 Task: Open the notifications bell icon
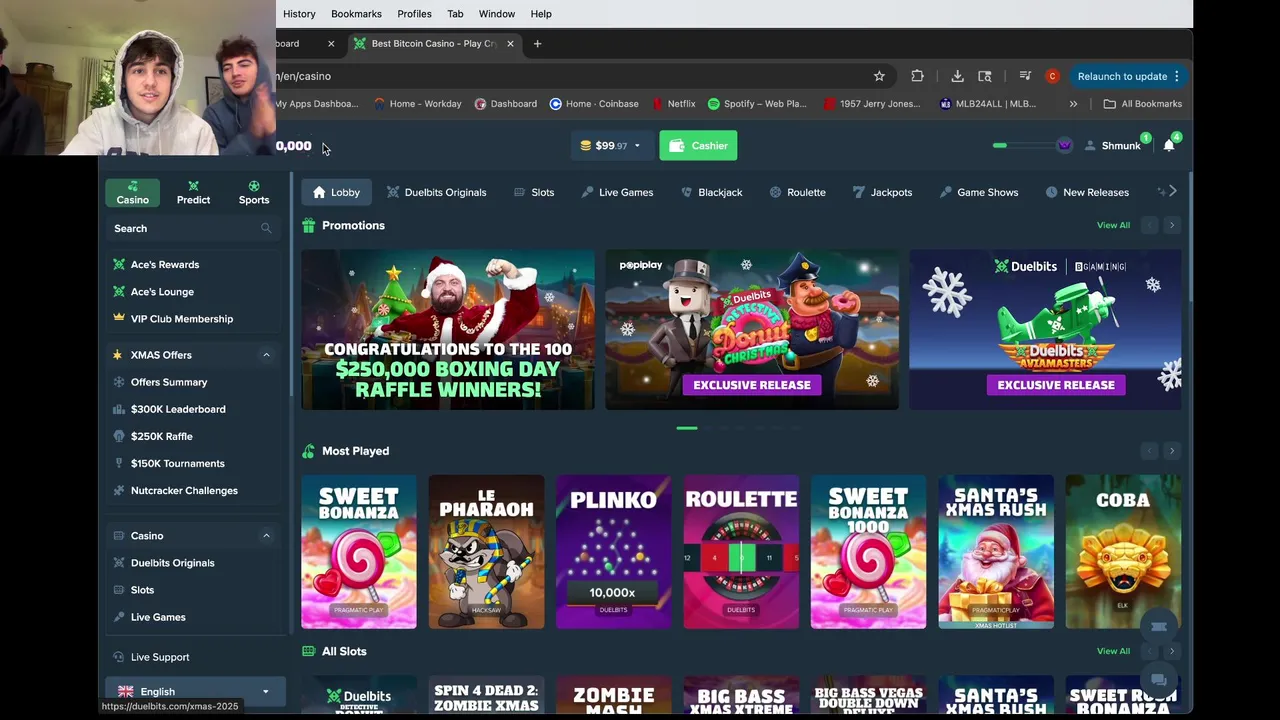(x=1169, y=146)
